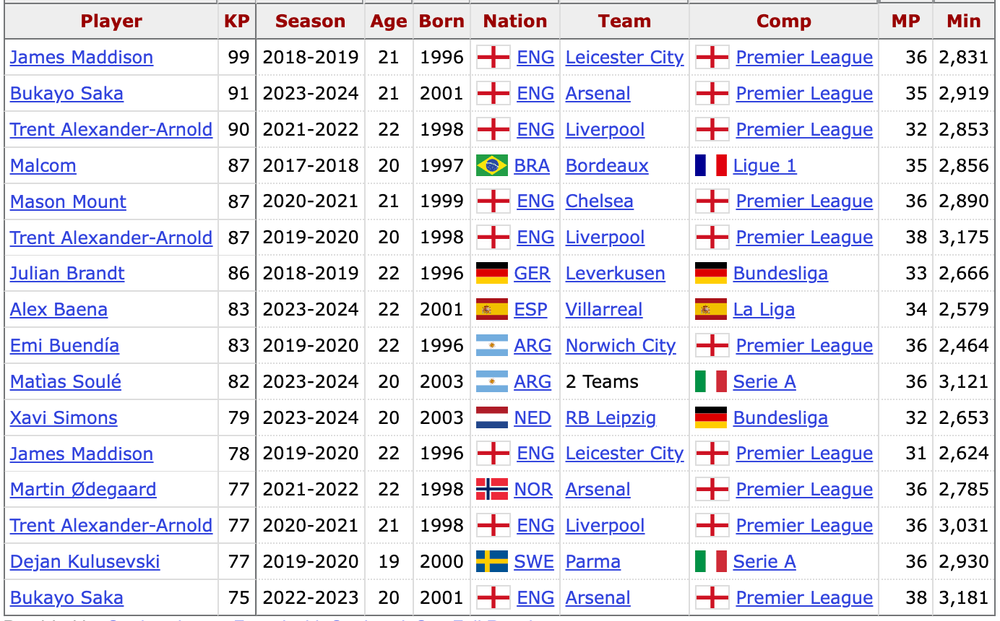Viewport: 1000px width, 621px height.
Task: Click Norway flag beside NOR link
Action: tap(492, 490)
